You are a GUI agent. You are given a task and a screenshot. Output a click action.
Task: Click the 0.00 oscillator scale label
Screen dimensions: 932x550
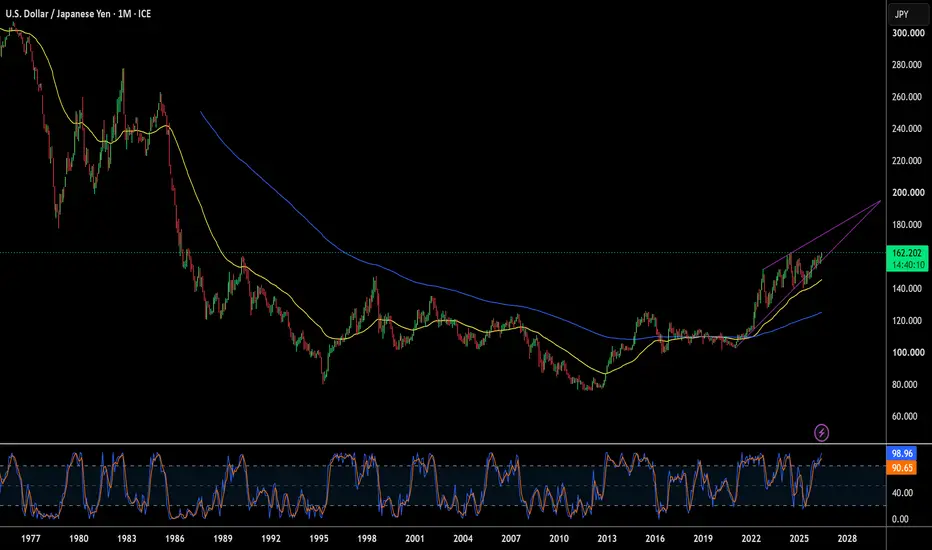[900, 519]
